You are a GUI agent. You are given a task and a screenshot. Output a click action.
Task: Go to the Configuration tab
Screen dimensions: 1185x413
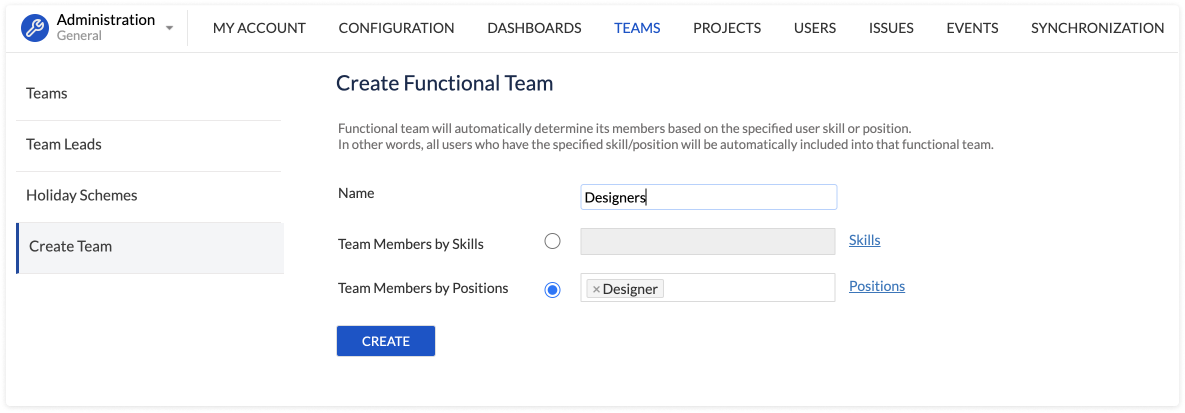point(396,28)
